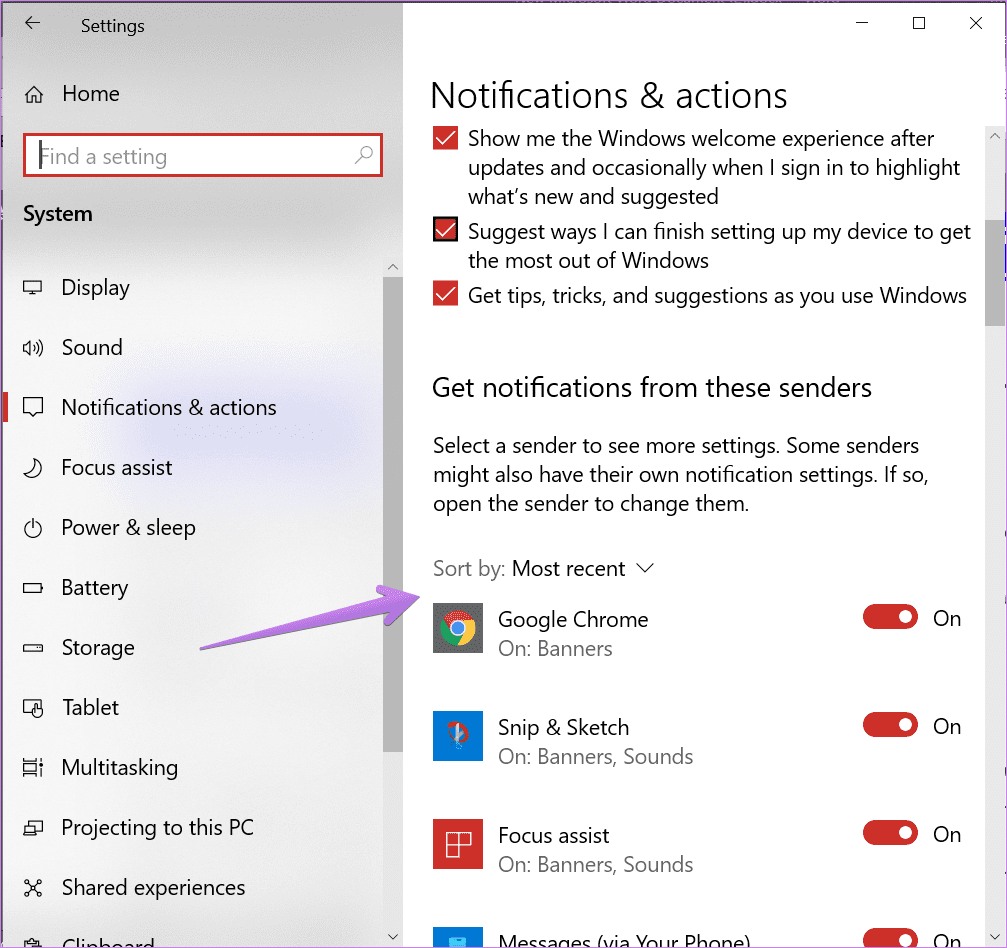Viewport: 1007px width, 948px height.
Task: Open the Multitasking settings page
Action: point(120,768)
